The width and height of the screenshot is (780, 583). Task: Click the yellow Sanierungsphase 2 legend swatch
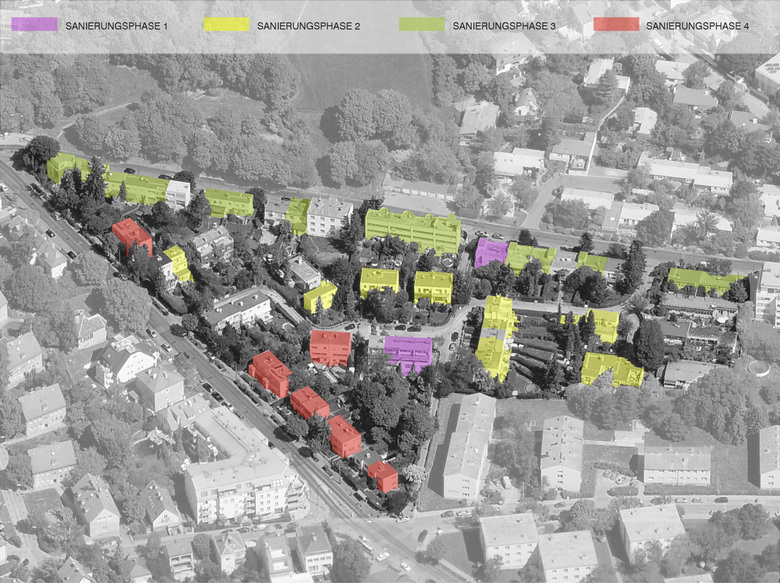(x=226, y=24)
